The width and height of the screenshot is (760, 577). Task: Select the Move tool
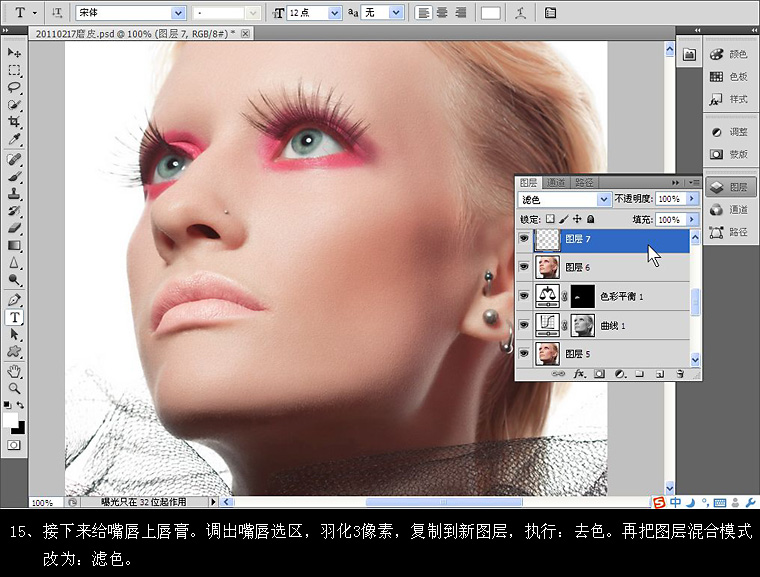click(x=14, y=52)
